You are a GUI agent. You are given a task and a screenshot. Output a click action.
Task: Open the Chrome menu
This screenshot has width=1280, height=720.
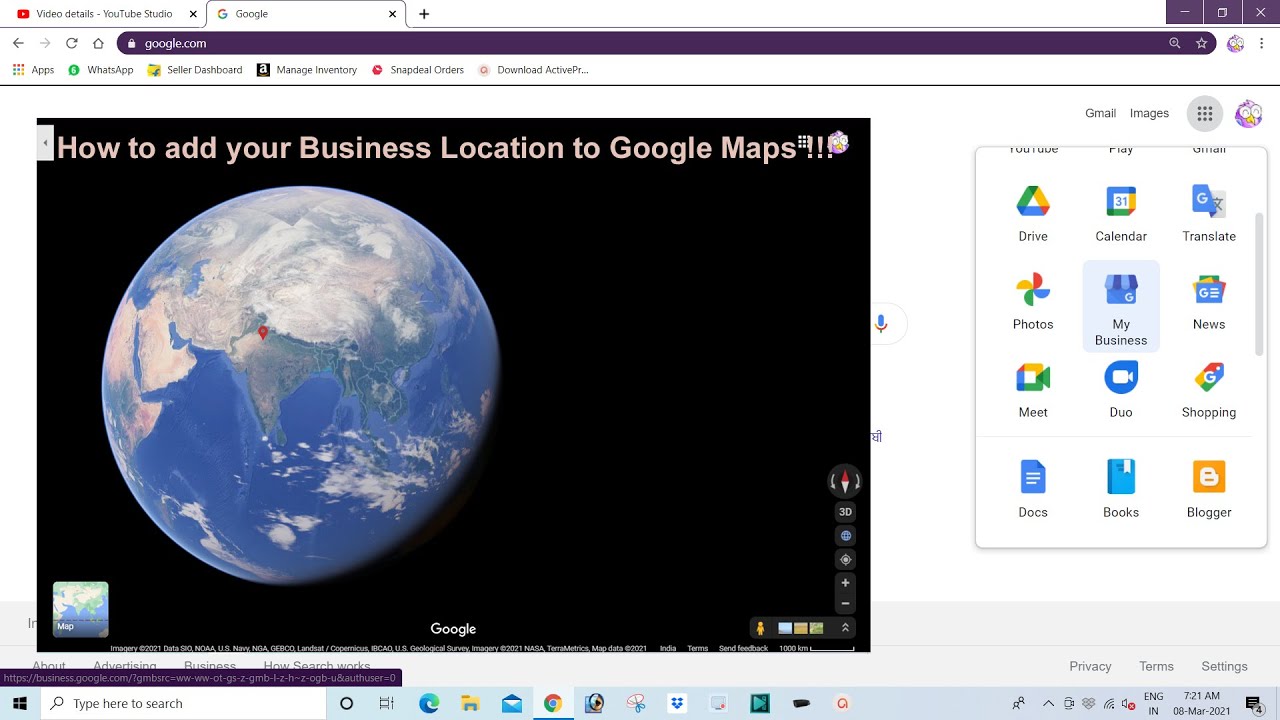[x=1263, y=43]
